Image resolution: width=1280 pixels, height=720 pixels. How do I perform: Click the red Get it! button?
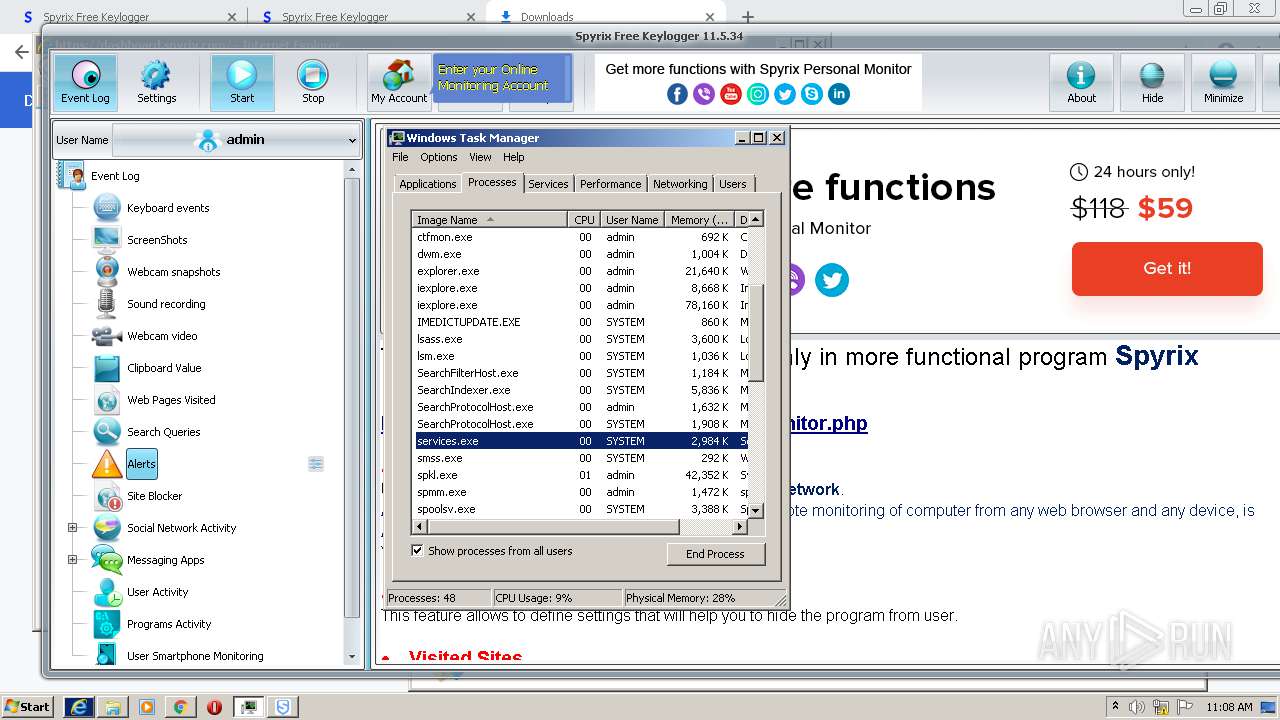[1167, 269]
